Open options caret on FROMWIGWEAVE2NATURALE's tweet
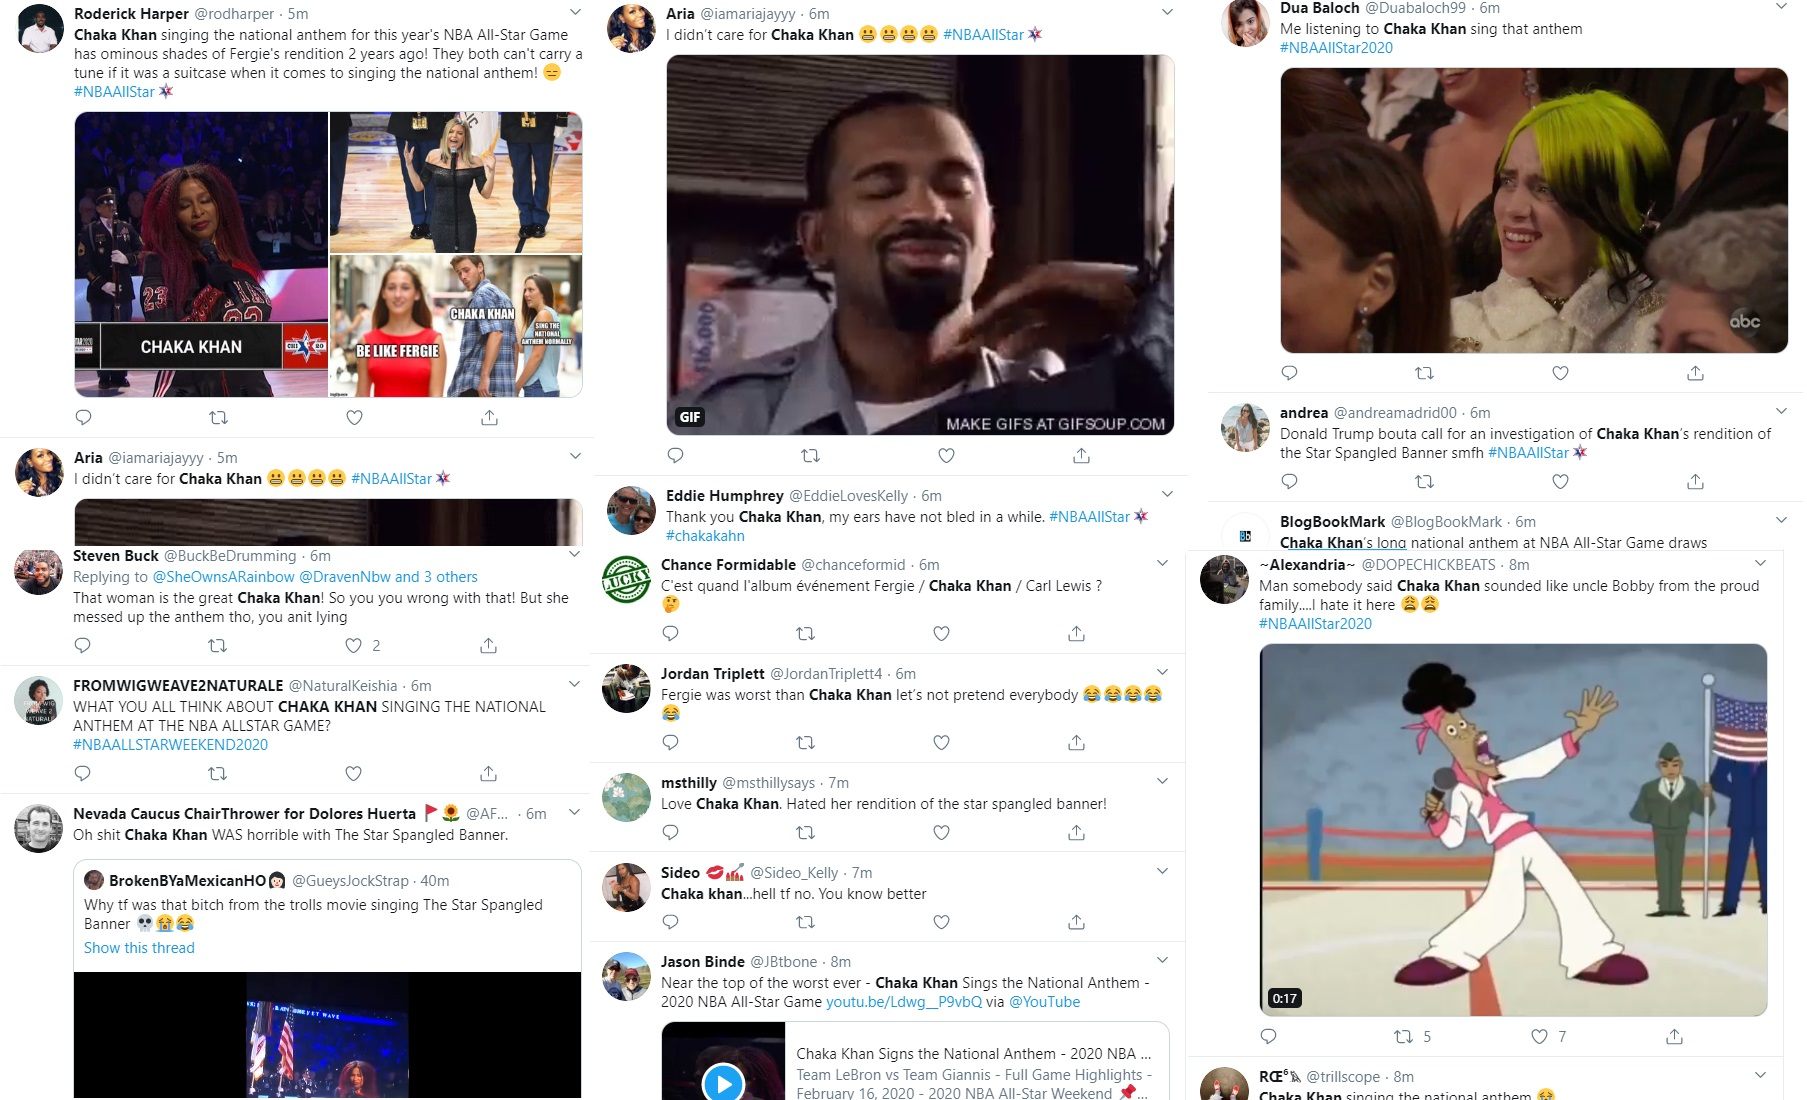 574,684
